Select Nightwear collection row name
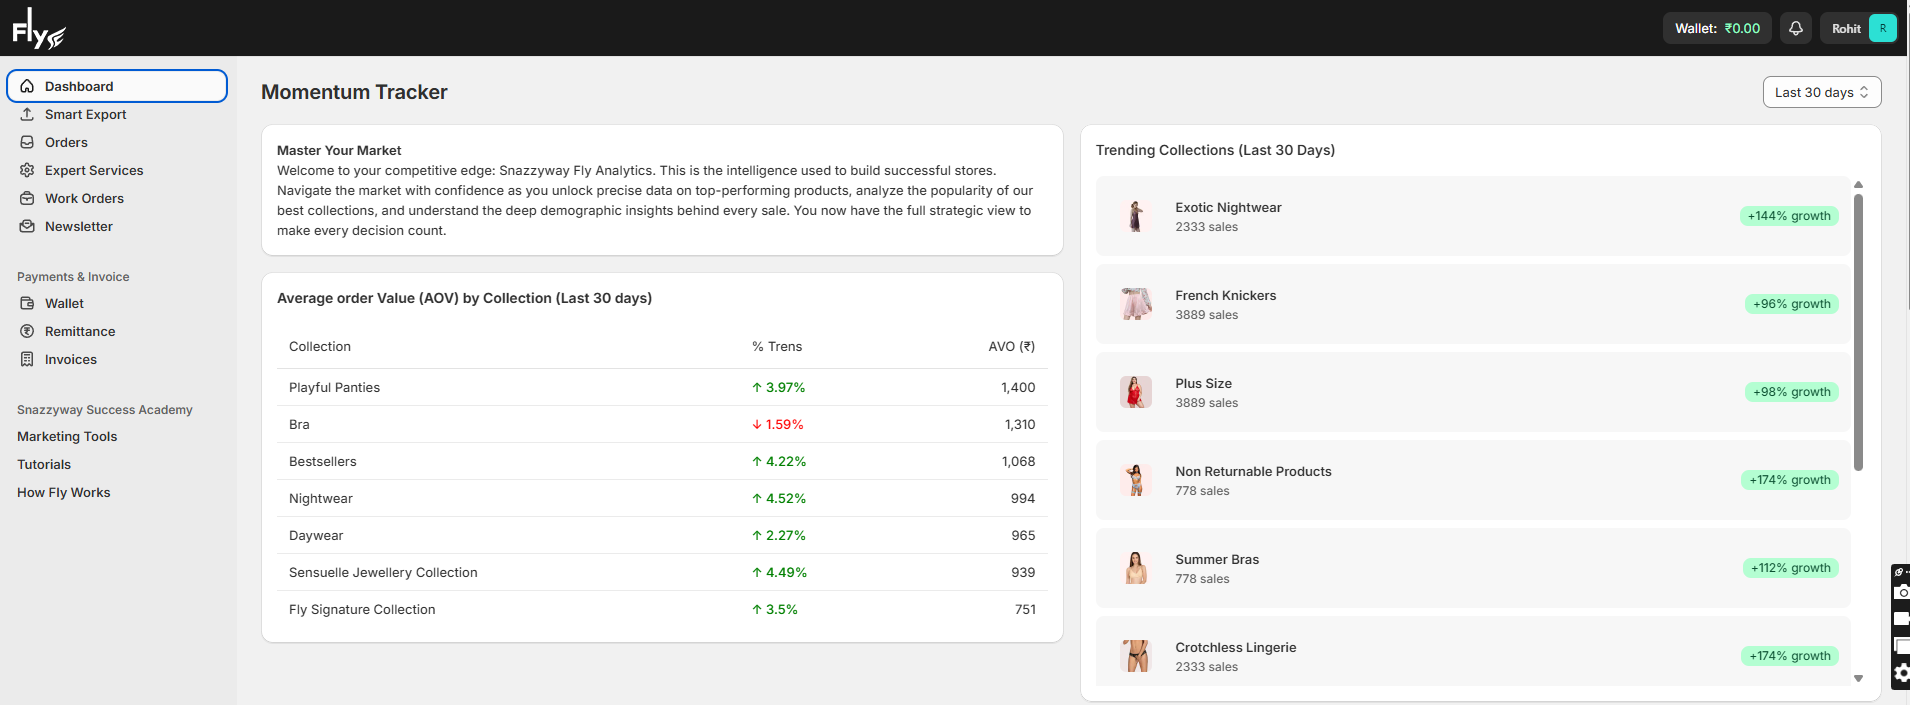Screen dimensions: 1910x705 (321, 498)
